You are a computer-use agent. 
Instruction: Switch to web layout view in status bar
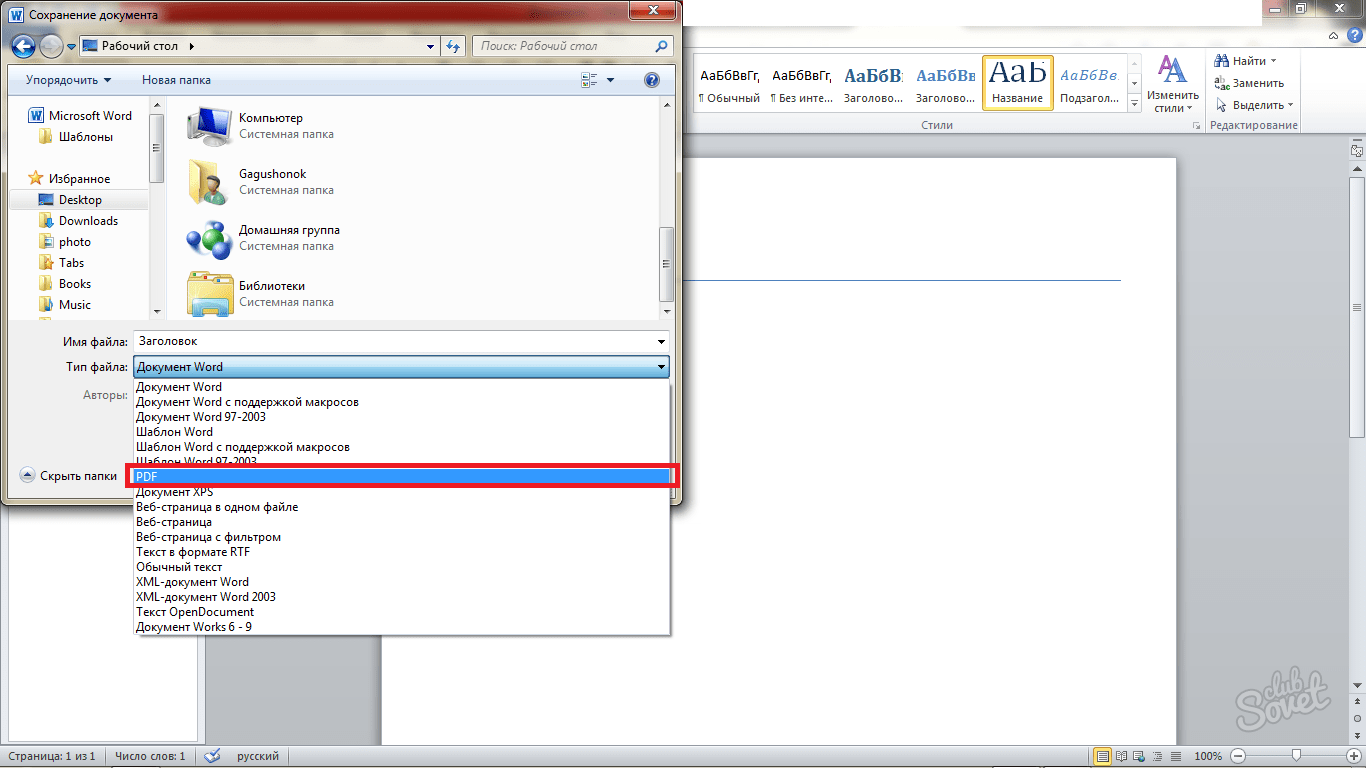pyautogui.click(x=1138, y=756)
